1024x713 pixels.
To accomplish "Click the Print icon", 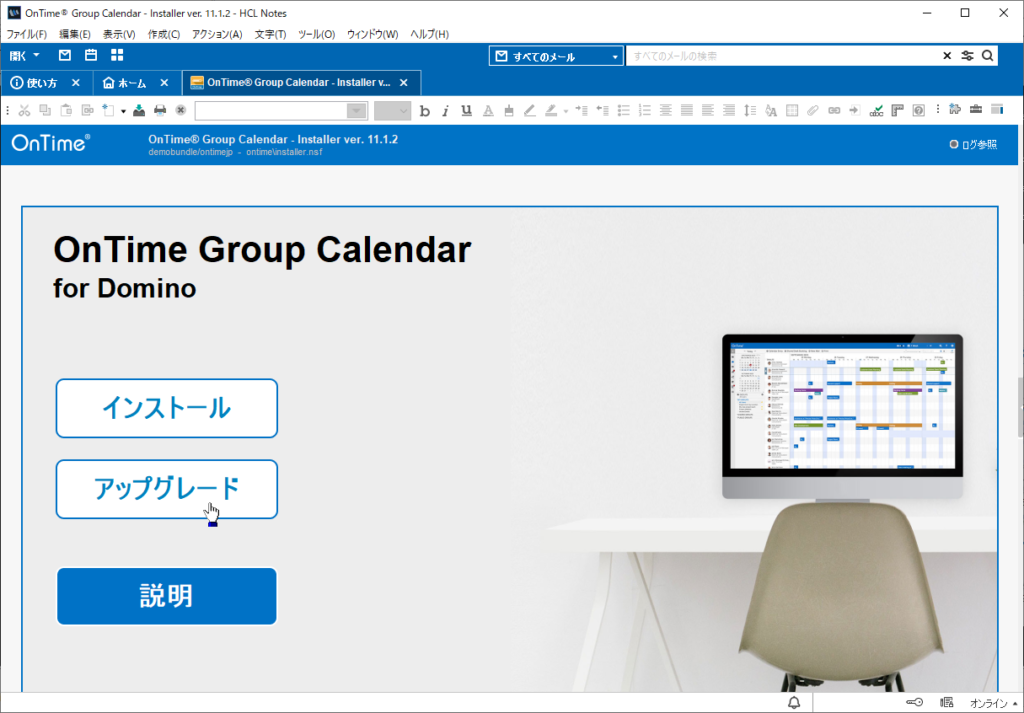I will point(160,110).
